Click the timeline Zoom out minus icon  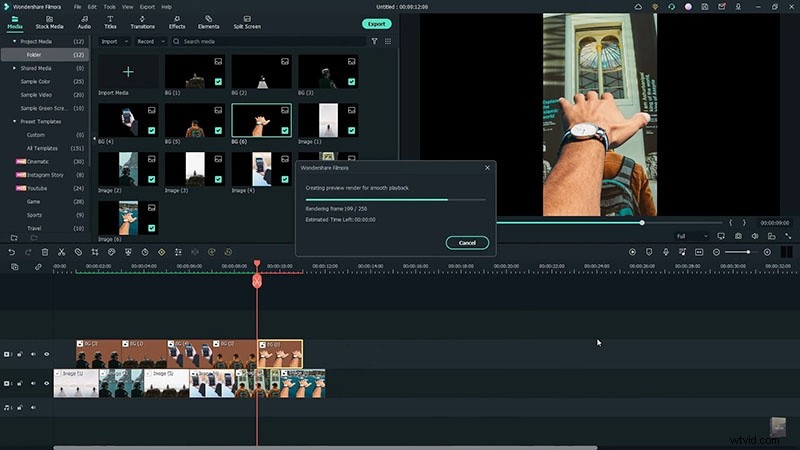[716, 252]
